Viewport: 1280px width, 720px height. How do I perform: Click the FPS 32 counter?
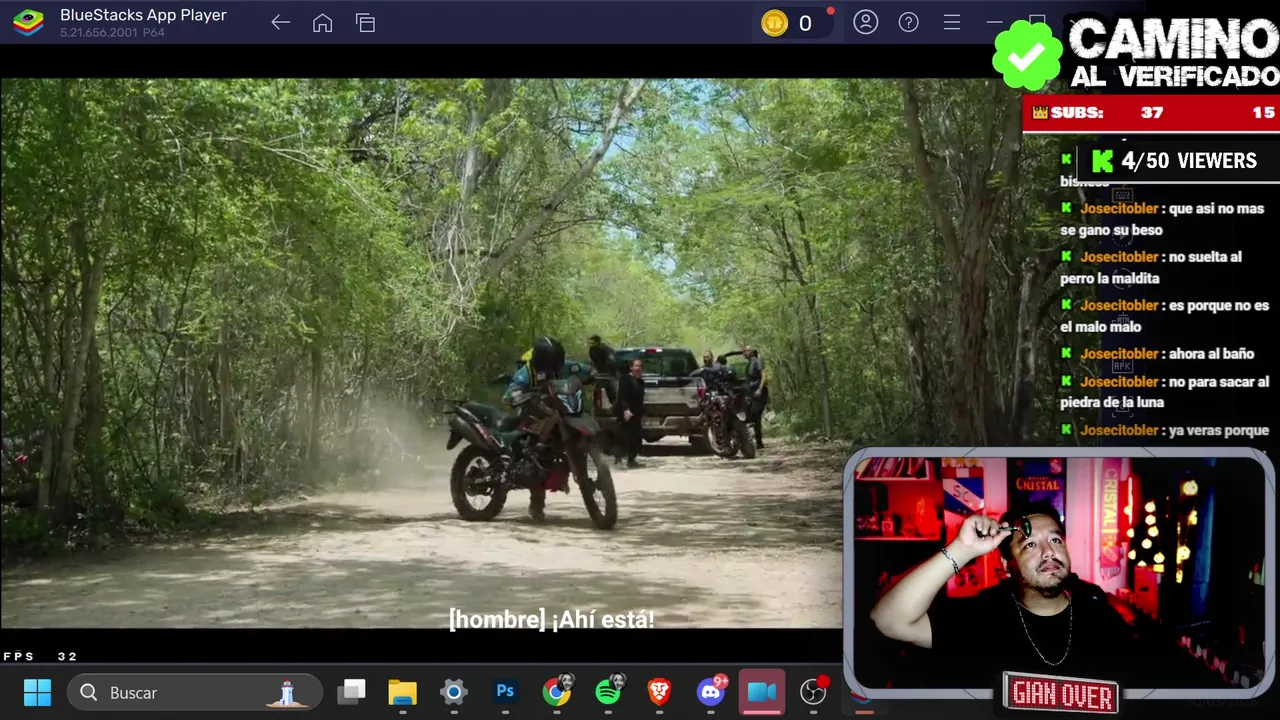[x=40, y=656]
